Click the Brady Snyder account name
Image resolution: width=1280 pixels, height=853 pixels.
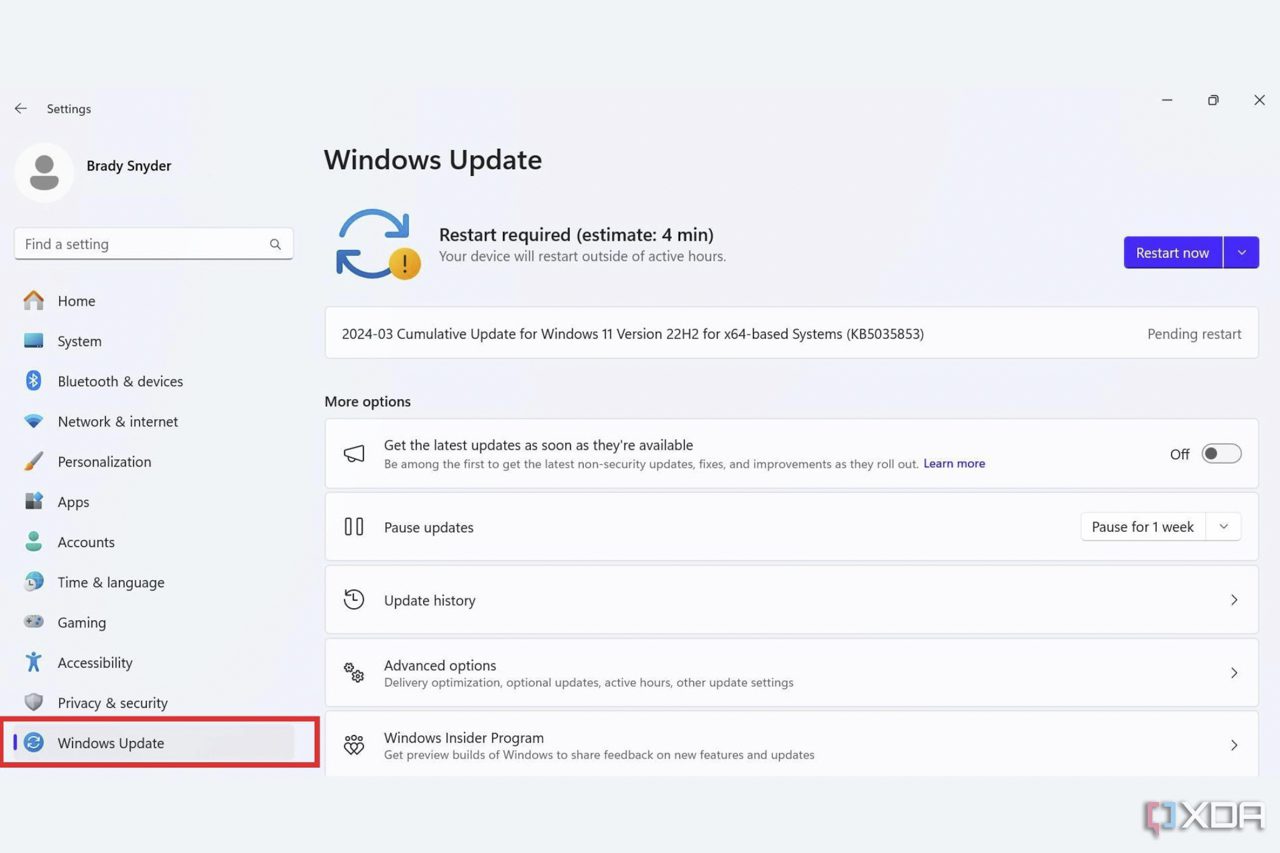tap(129, 166)
